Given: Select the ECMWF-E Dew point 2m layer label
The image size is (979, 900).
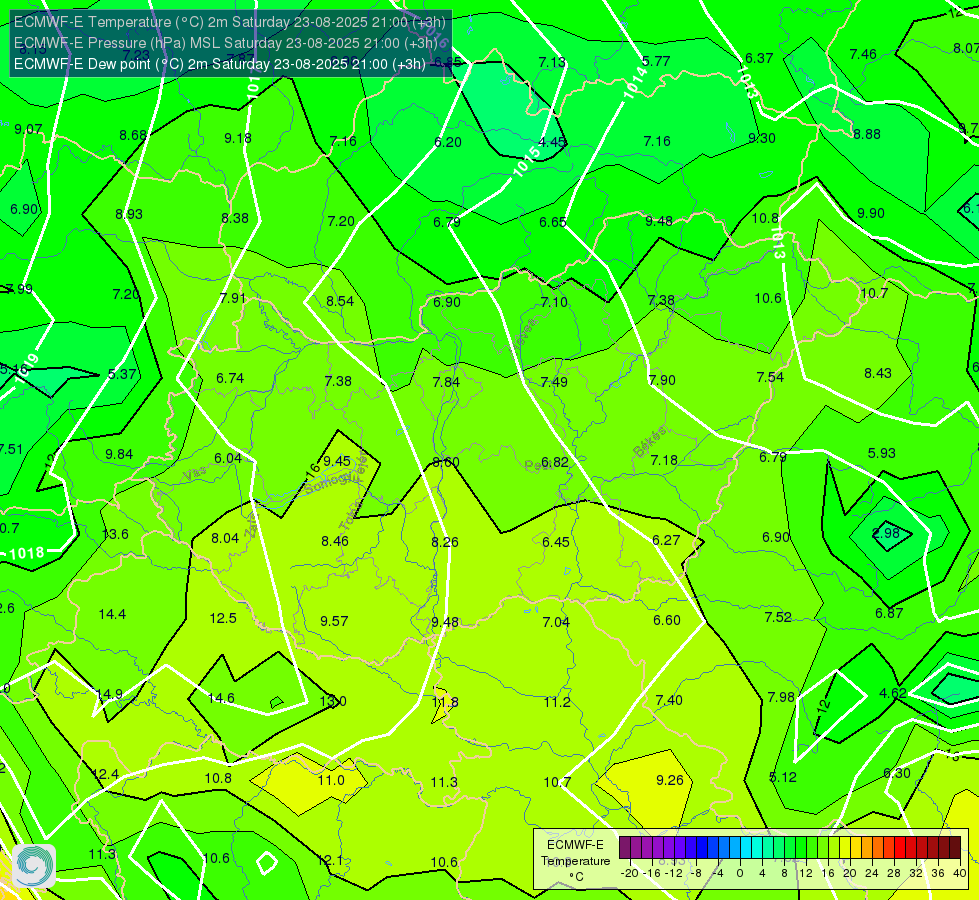Looking at the screenshot, I should point(220,64).
